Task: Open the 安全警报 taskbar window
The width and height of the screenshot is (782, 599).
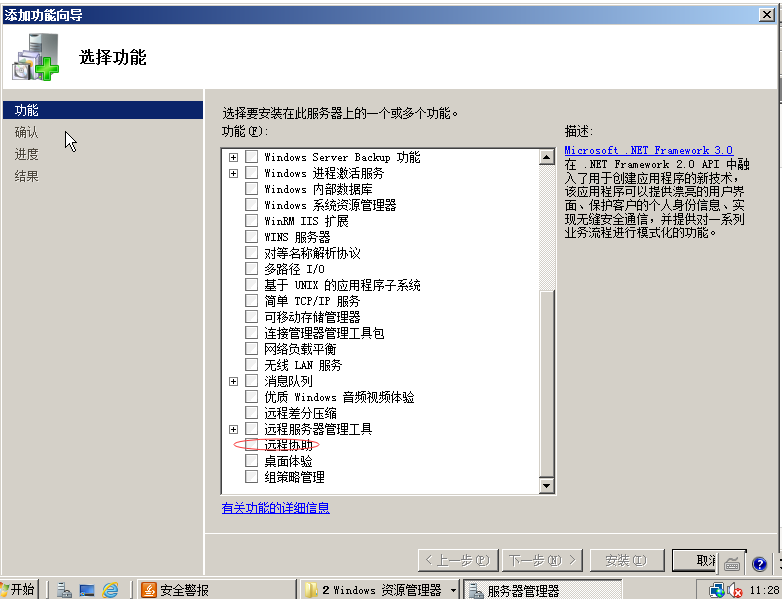Action: [185, 590]
